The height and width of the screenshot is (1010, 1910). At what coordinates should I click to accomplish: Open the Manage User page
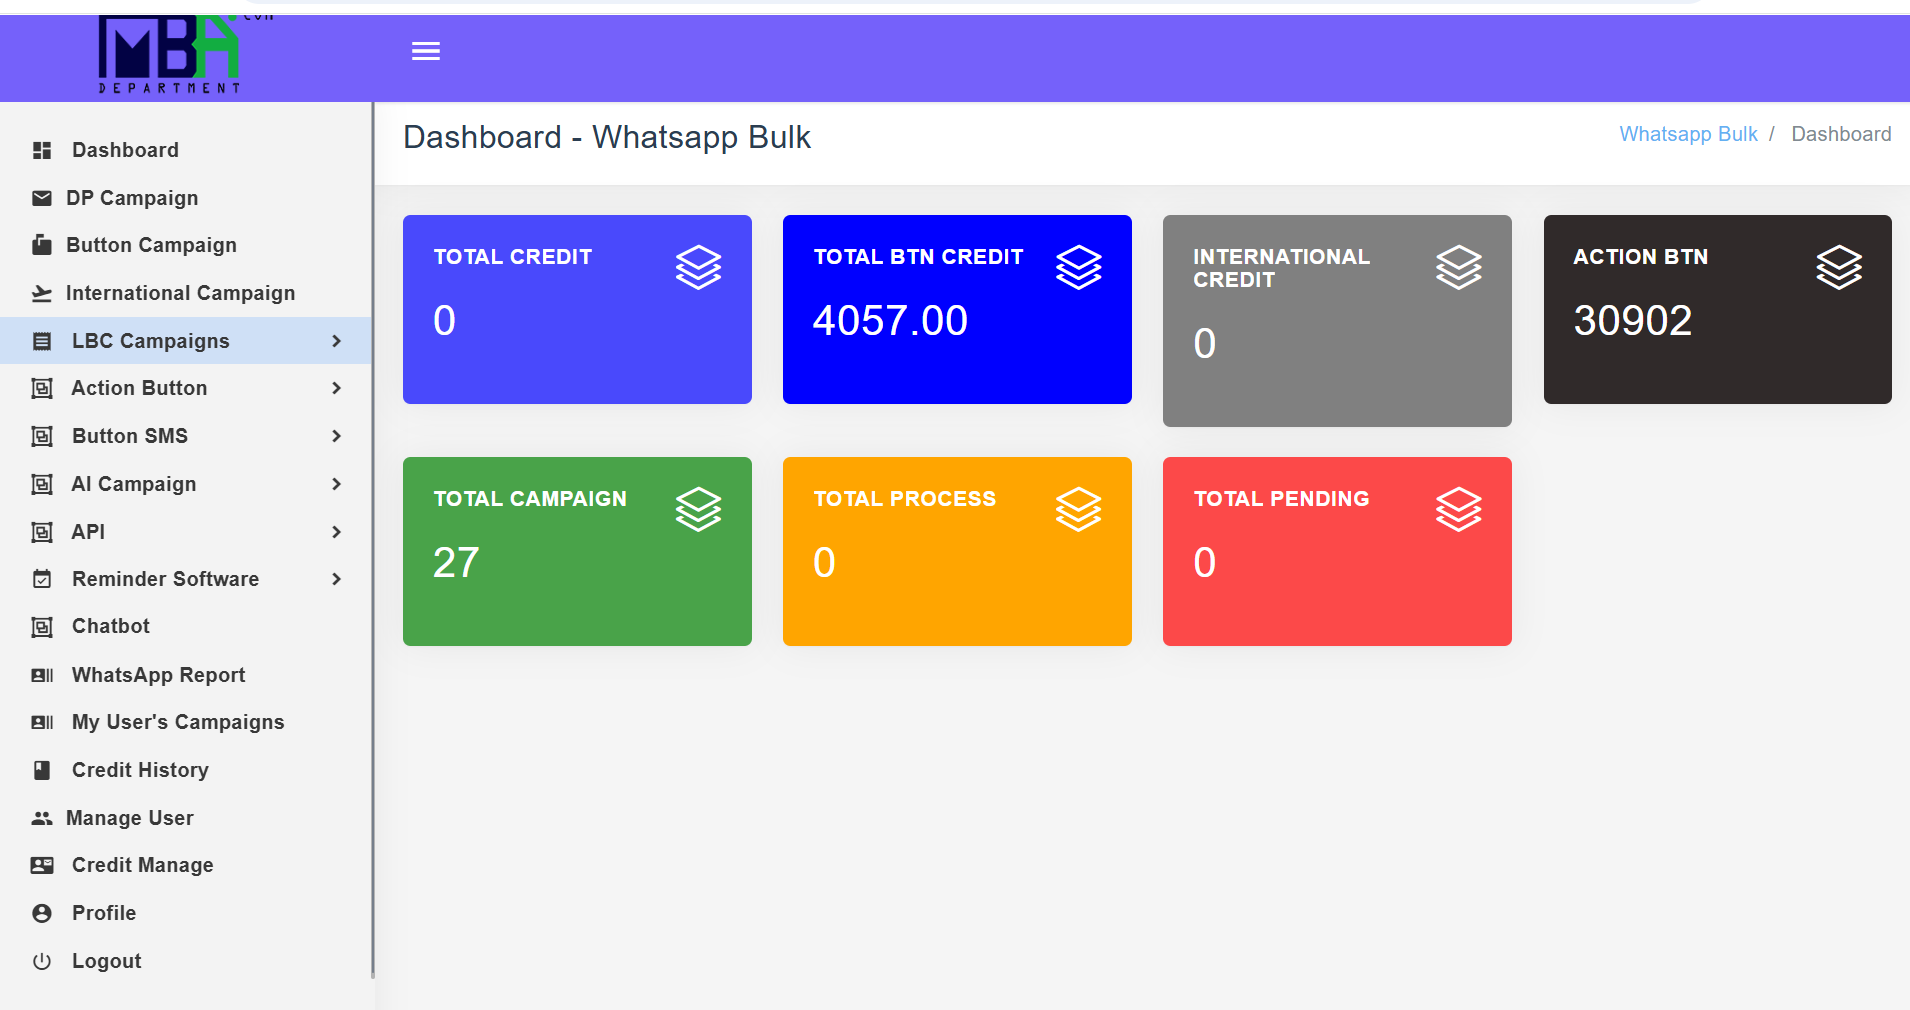186,818
